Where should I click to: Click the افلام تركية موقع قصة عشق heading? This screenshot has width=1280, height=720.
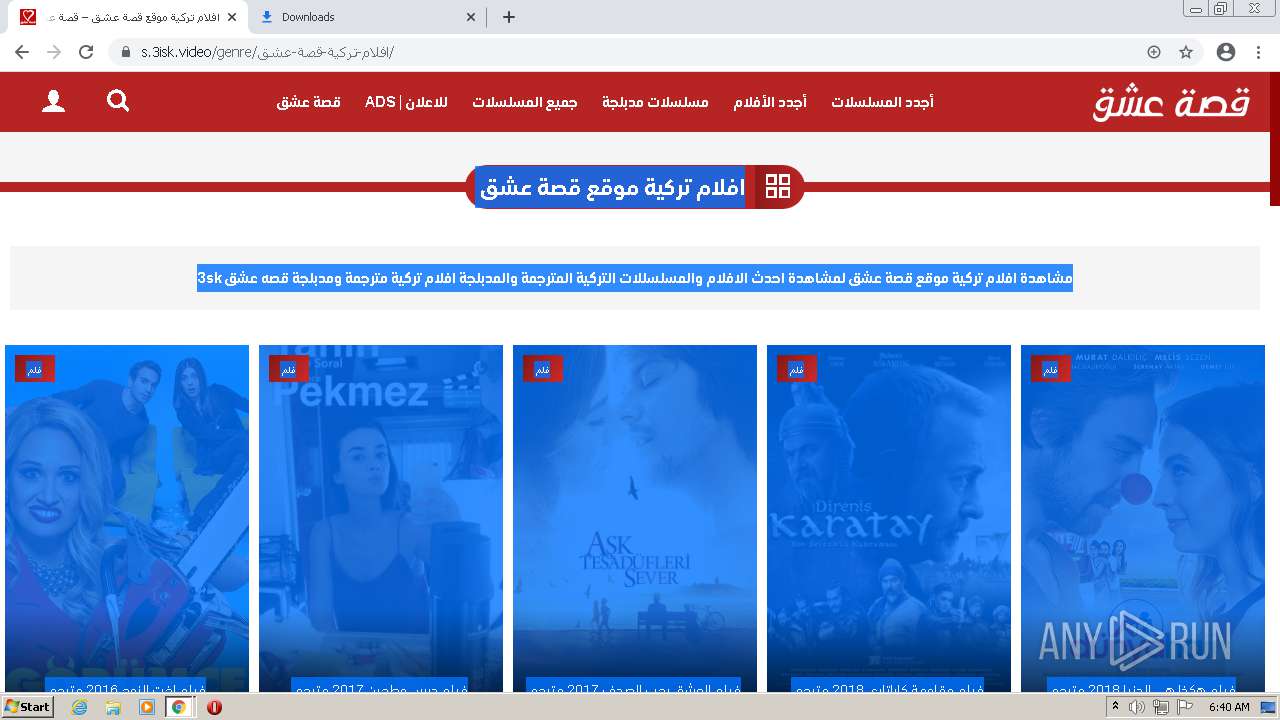tap(613, 187)
